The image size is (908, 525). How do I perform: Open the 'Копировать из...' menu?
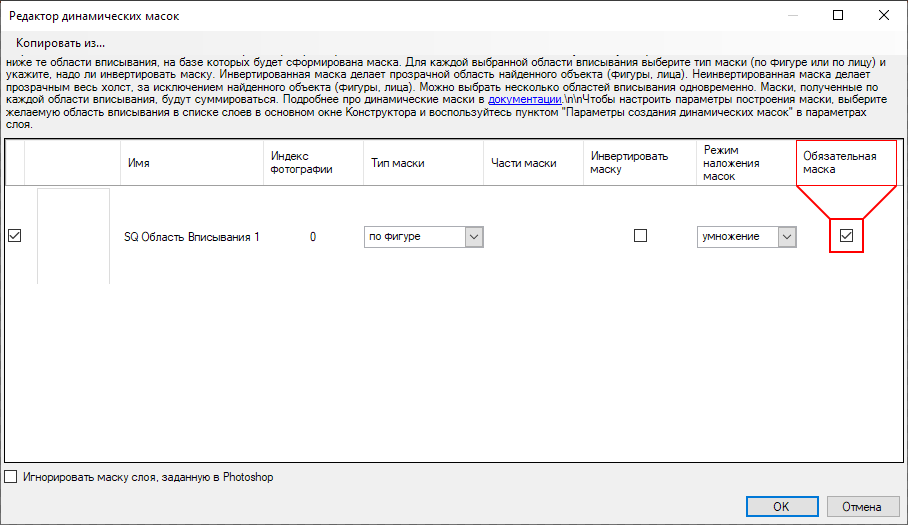point(60,43)
